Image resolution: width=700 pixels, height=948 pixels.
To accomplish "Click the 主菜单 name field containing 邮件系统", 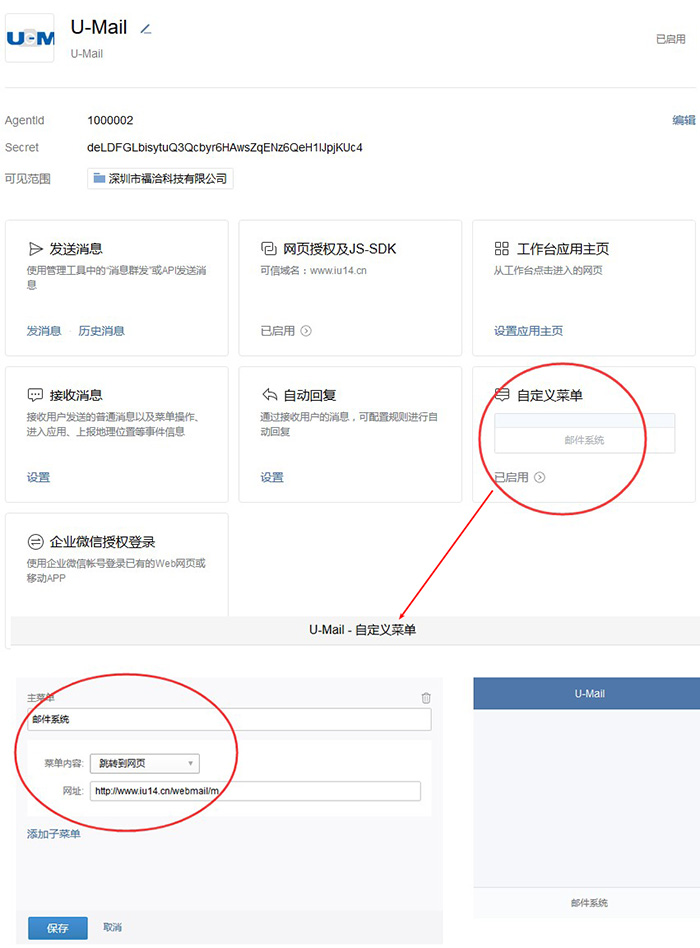I will click(x=230, y=719).
